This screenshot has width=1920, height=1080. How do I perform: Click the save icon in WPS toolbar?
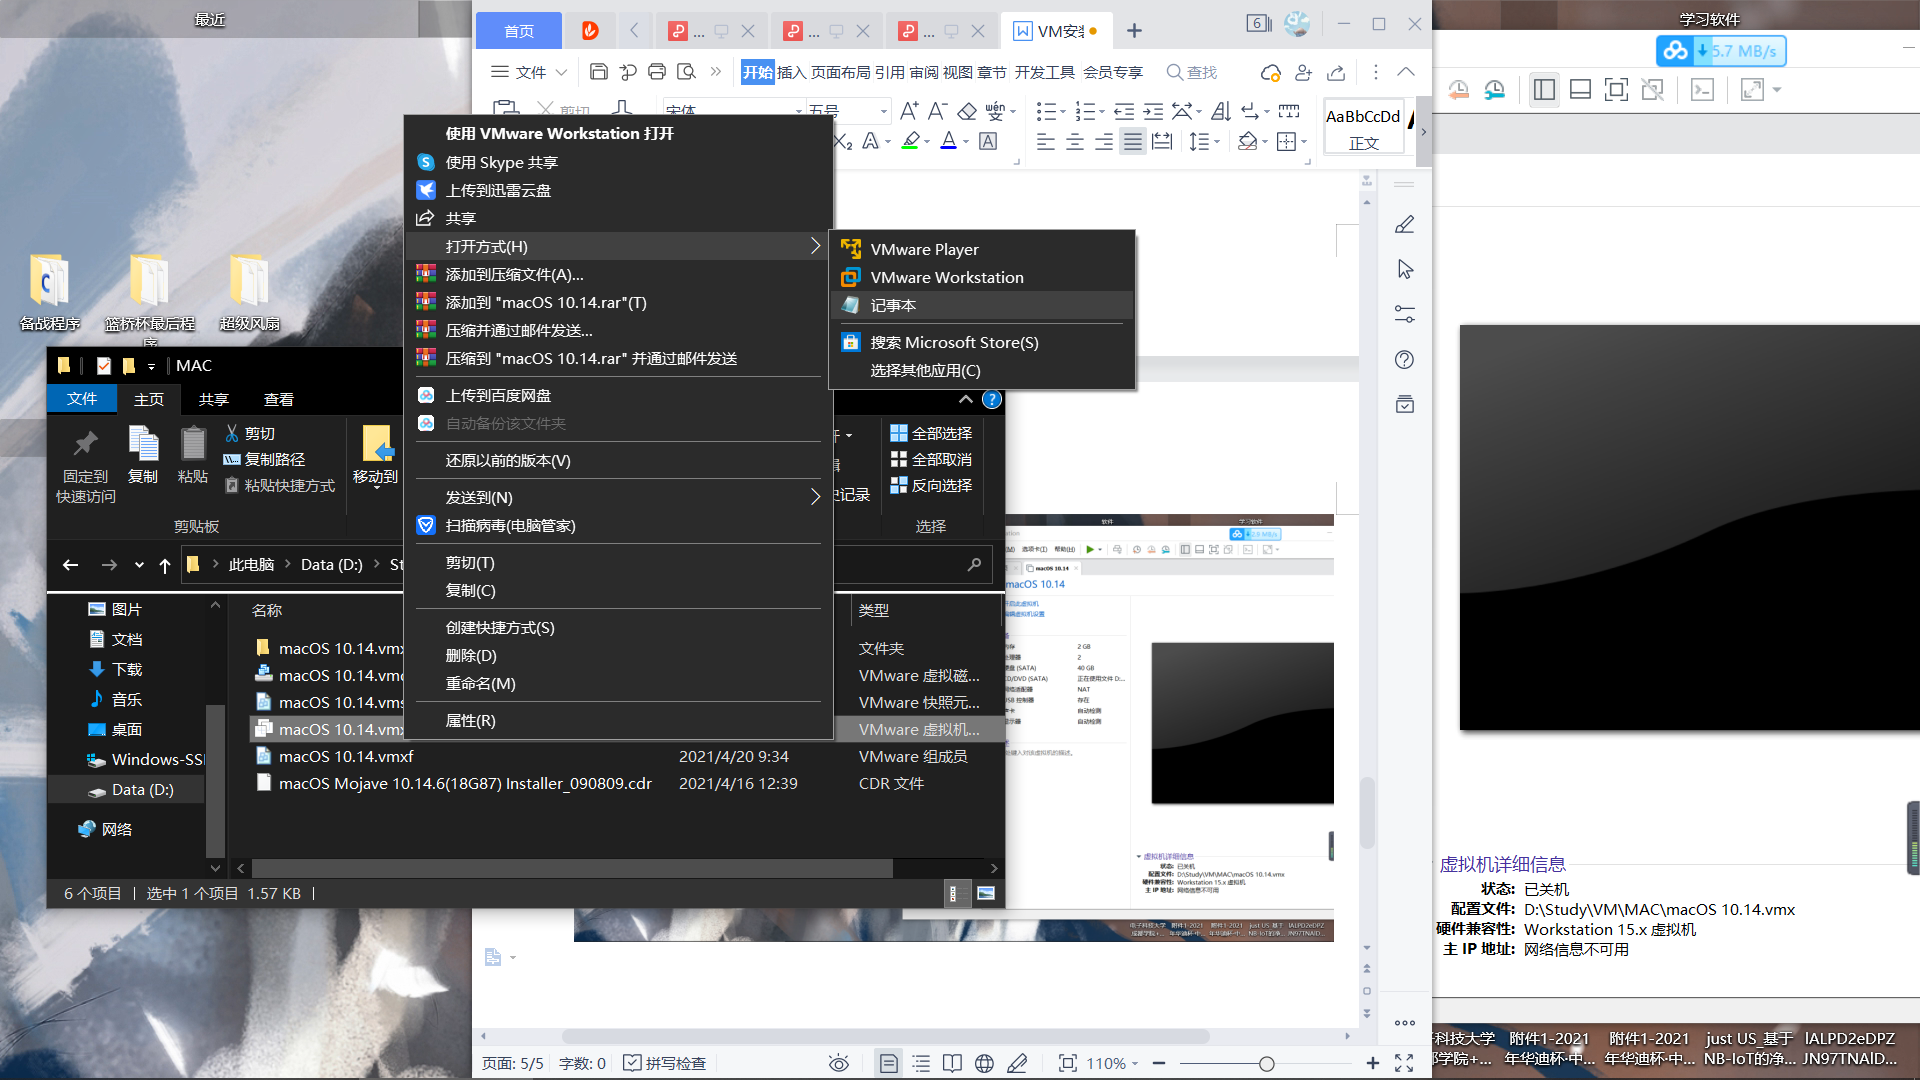(x=599, y=72)
